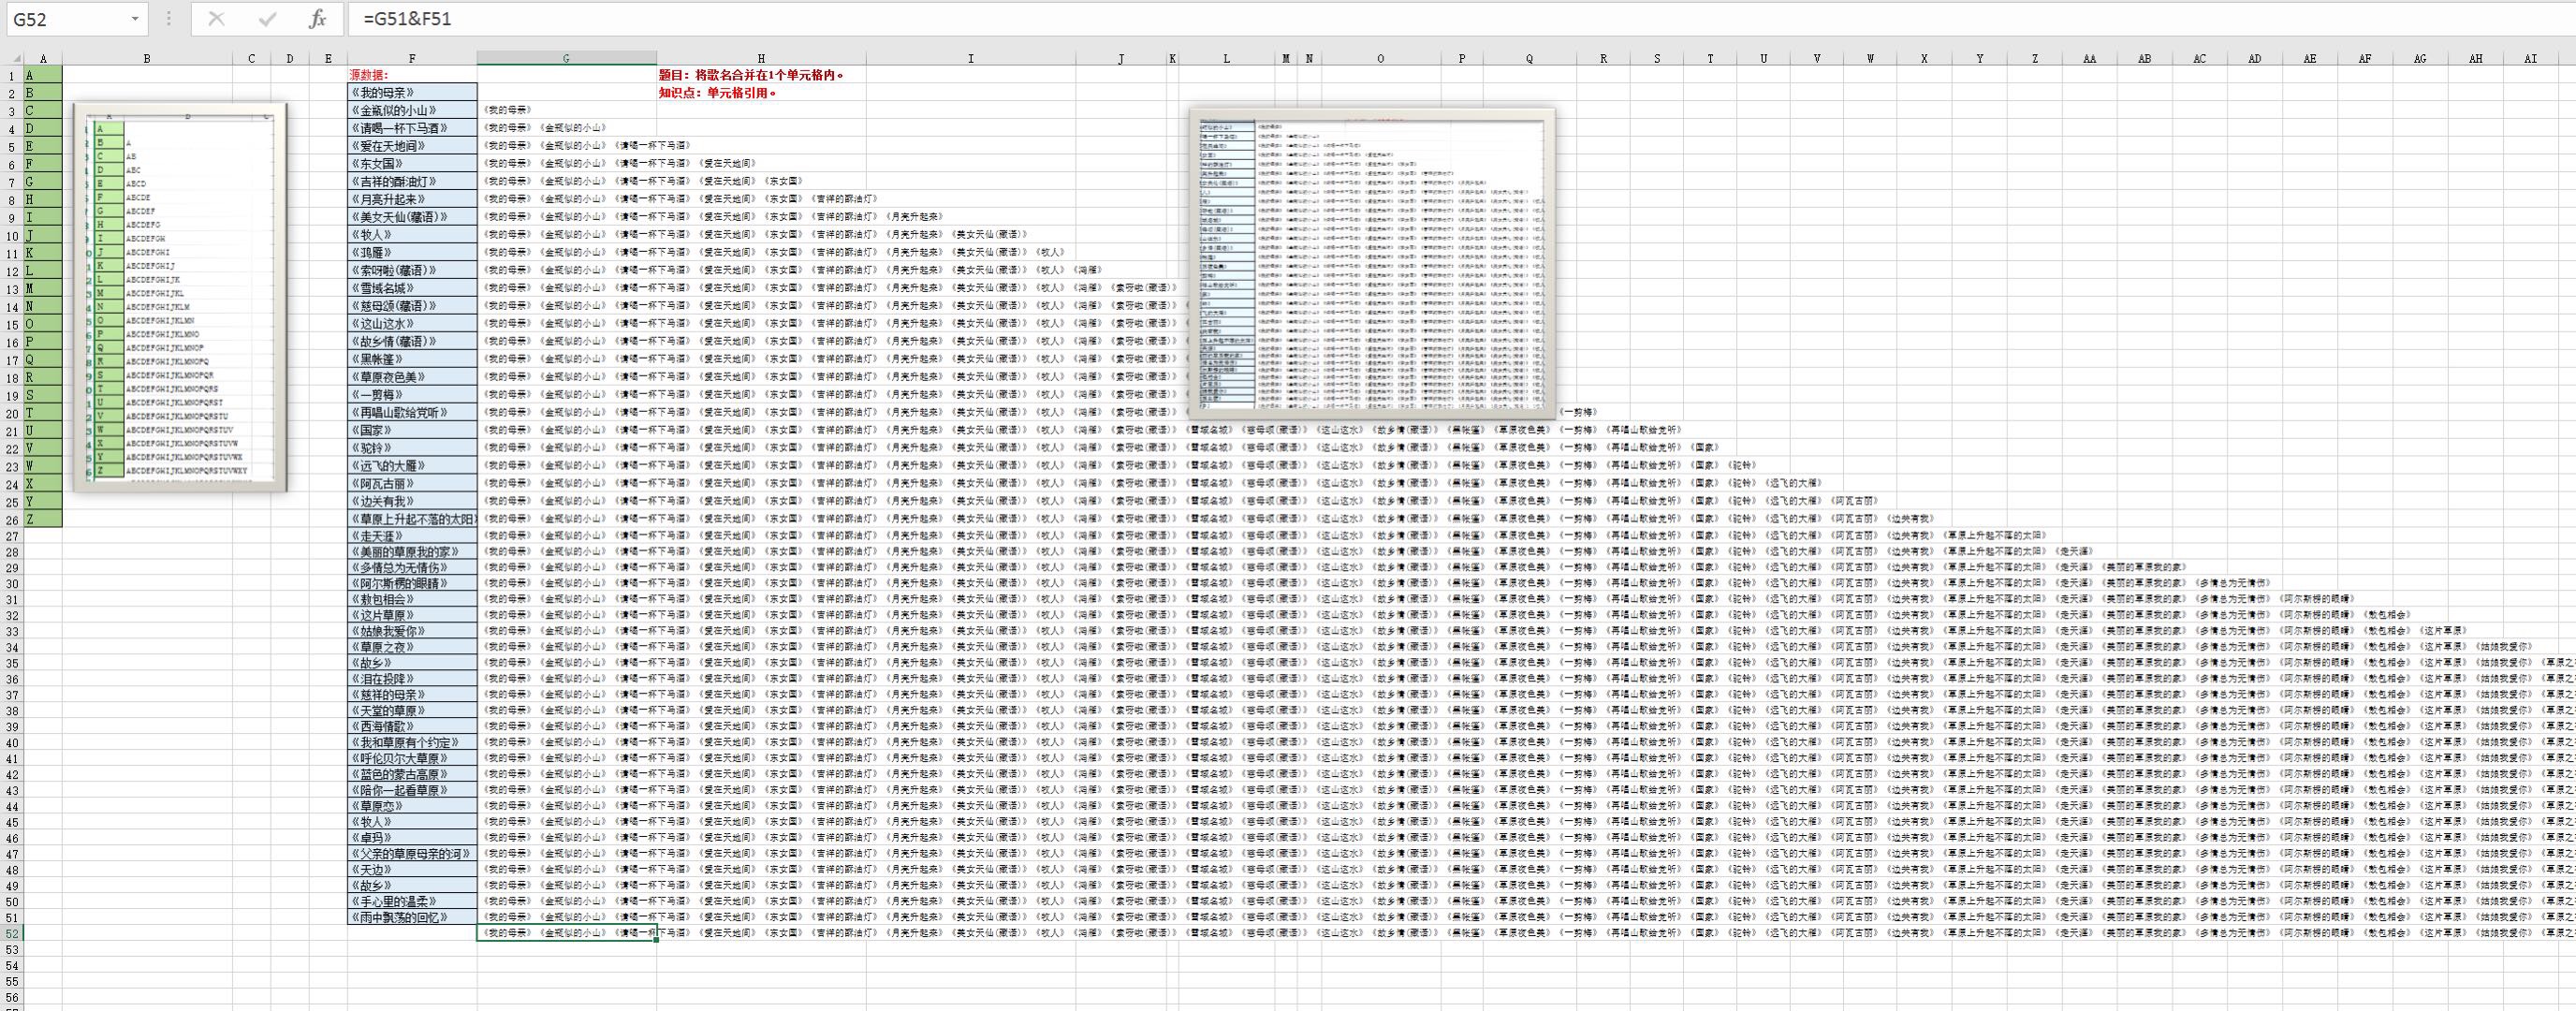2576x1011 pixels.
Task: Click the Insert Function fx icon
Action: [317, 19]
